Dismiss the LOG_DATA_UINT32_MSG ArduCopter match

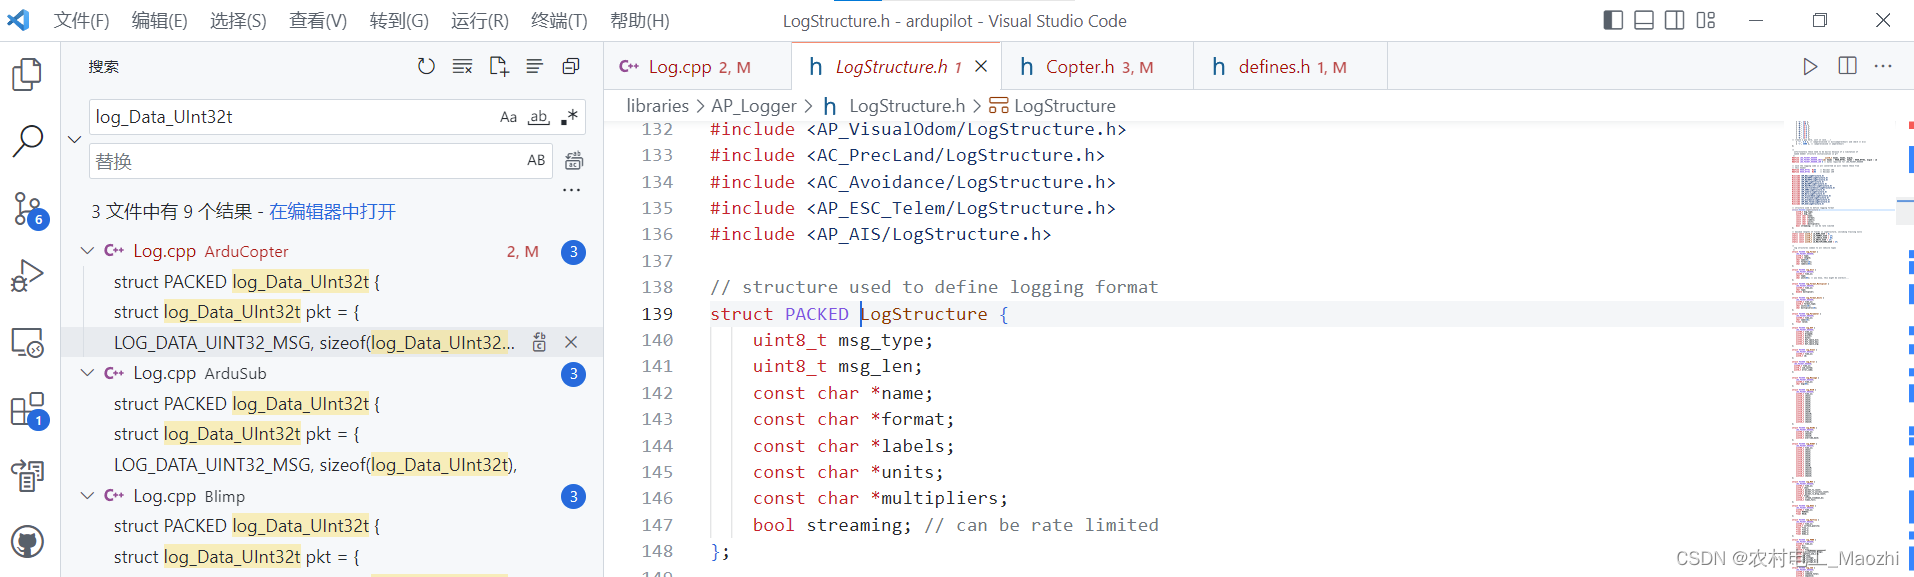(571, 342)
